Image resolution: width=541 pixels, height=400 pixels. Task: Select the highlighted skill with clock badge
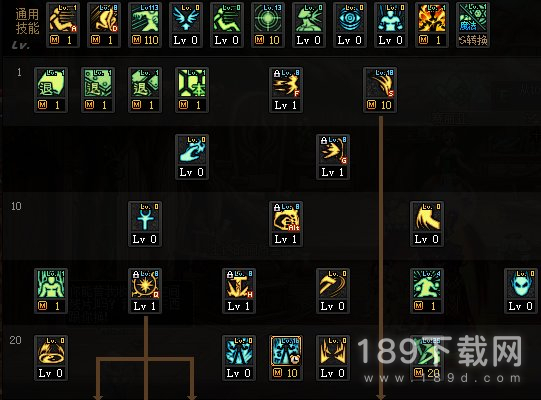(286, 358)
